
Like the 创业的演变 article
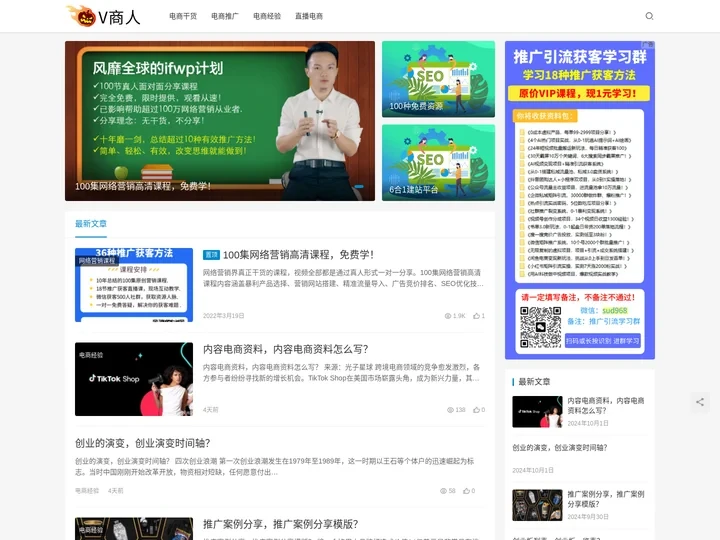pyautogui.click(x=469, y=491)
